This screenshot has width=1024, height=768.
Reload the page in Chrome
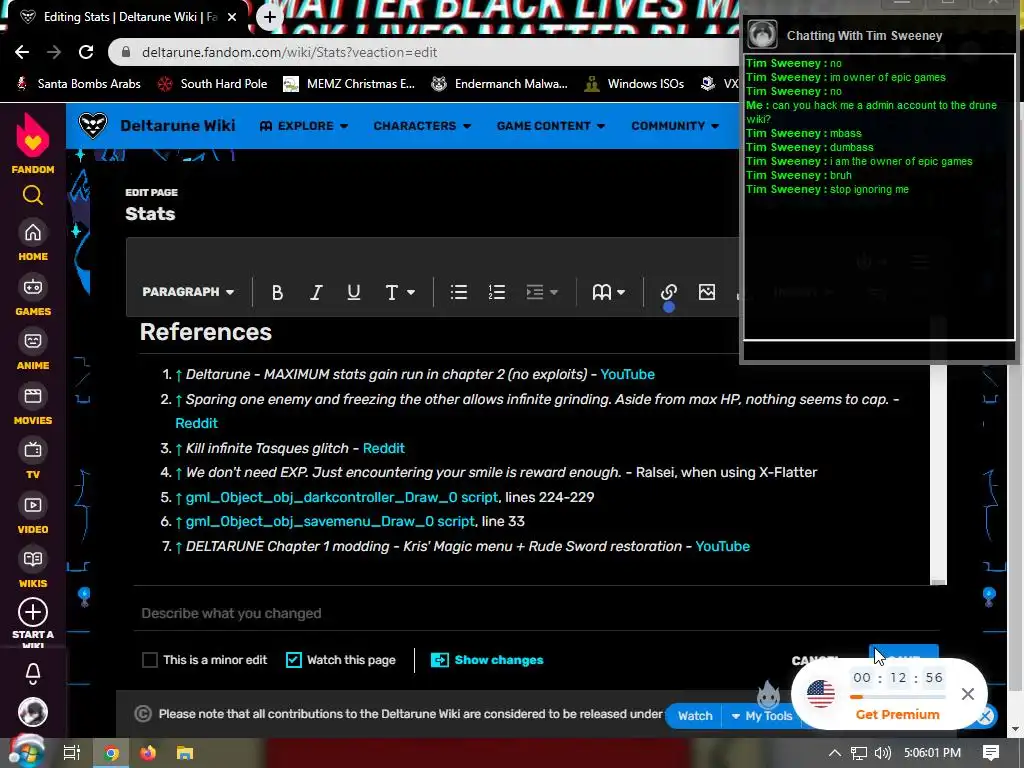click(86, 52)
